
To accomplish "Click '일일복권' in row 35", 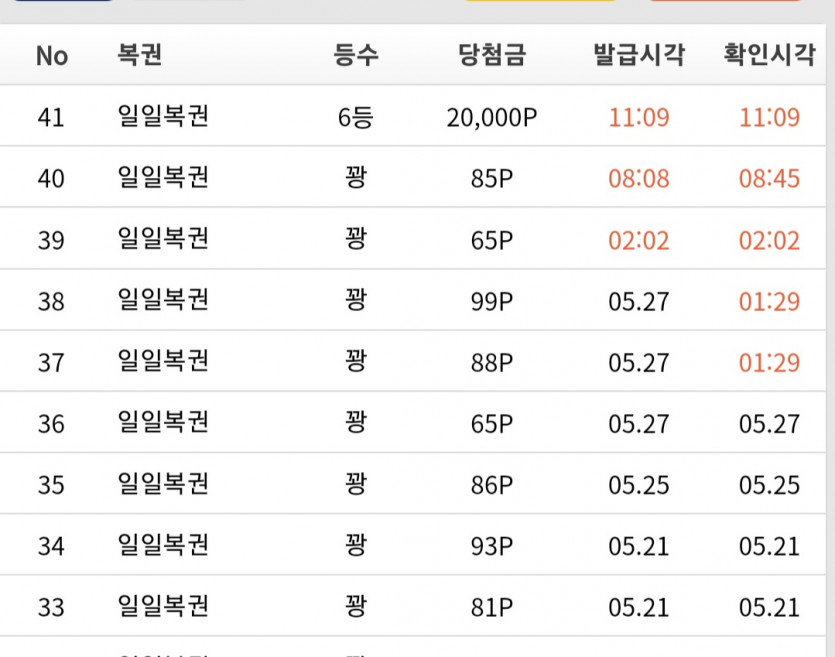I will [163, 483].
